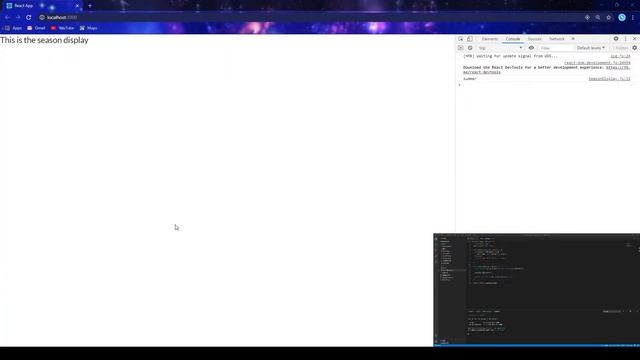This screenshot has width=640, height=360.
Task: View site information icon in address bar
Action: (x=42, y=18)
